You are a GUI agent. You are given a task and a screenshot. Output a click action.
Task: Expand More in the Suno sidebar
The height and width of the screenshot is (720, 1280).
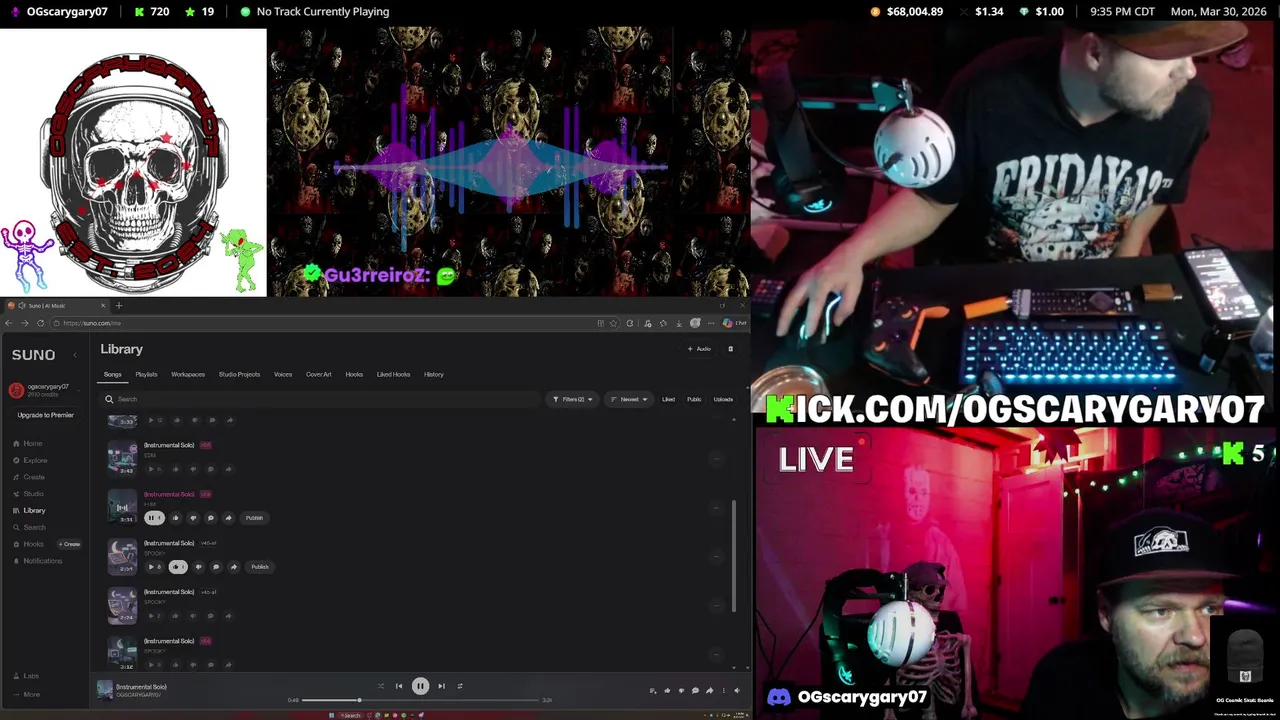pos(27,694)
